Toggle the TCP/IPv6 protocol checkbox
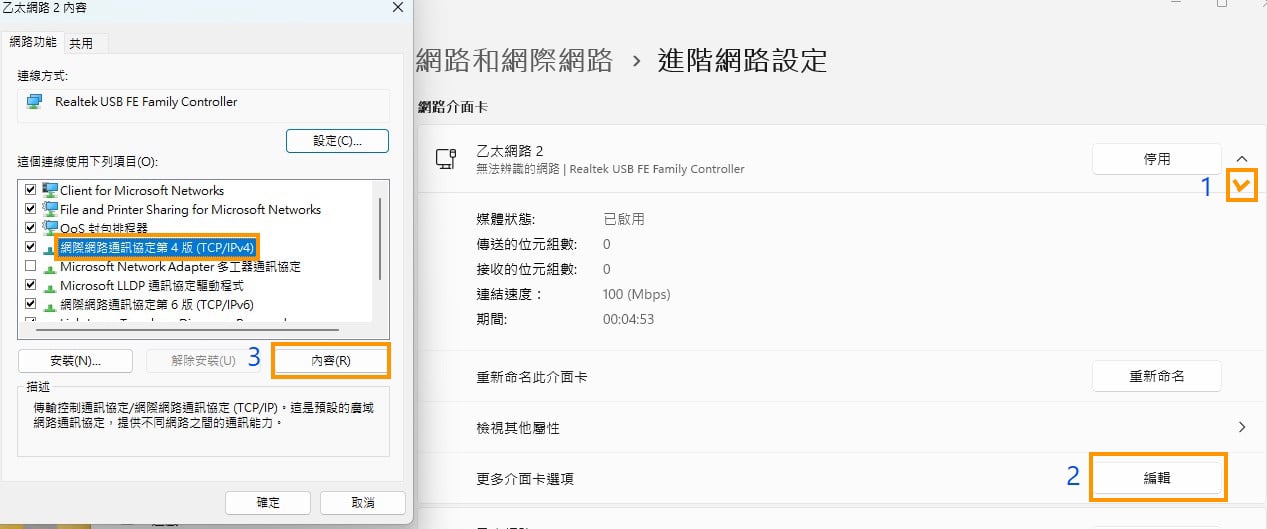Screen dimensions: 1267x529 coord(30,304)
